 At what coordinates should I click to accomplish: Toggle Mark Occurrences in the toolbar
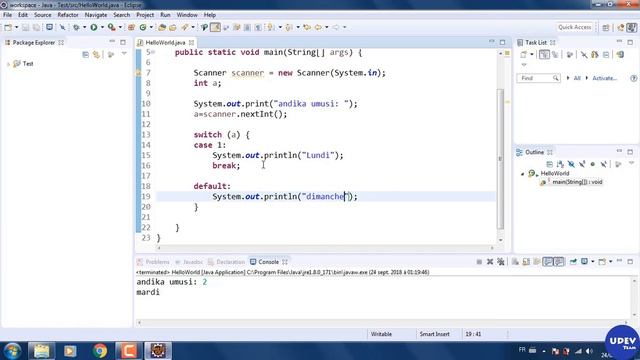[215, 27]
